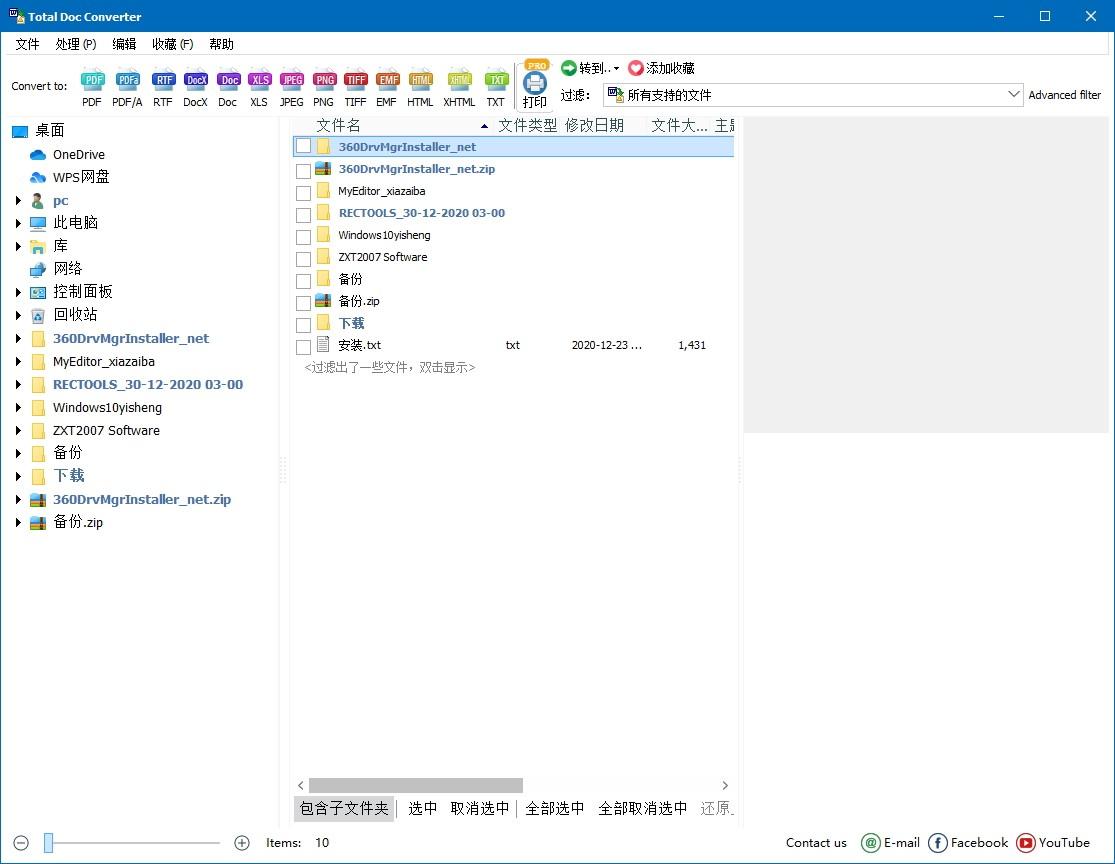
Task: Expand 库 libraries node
Action: [x=18, y=246]
